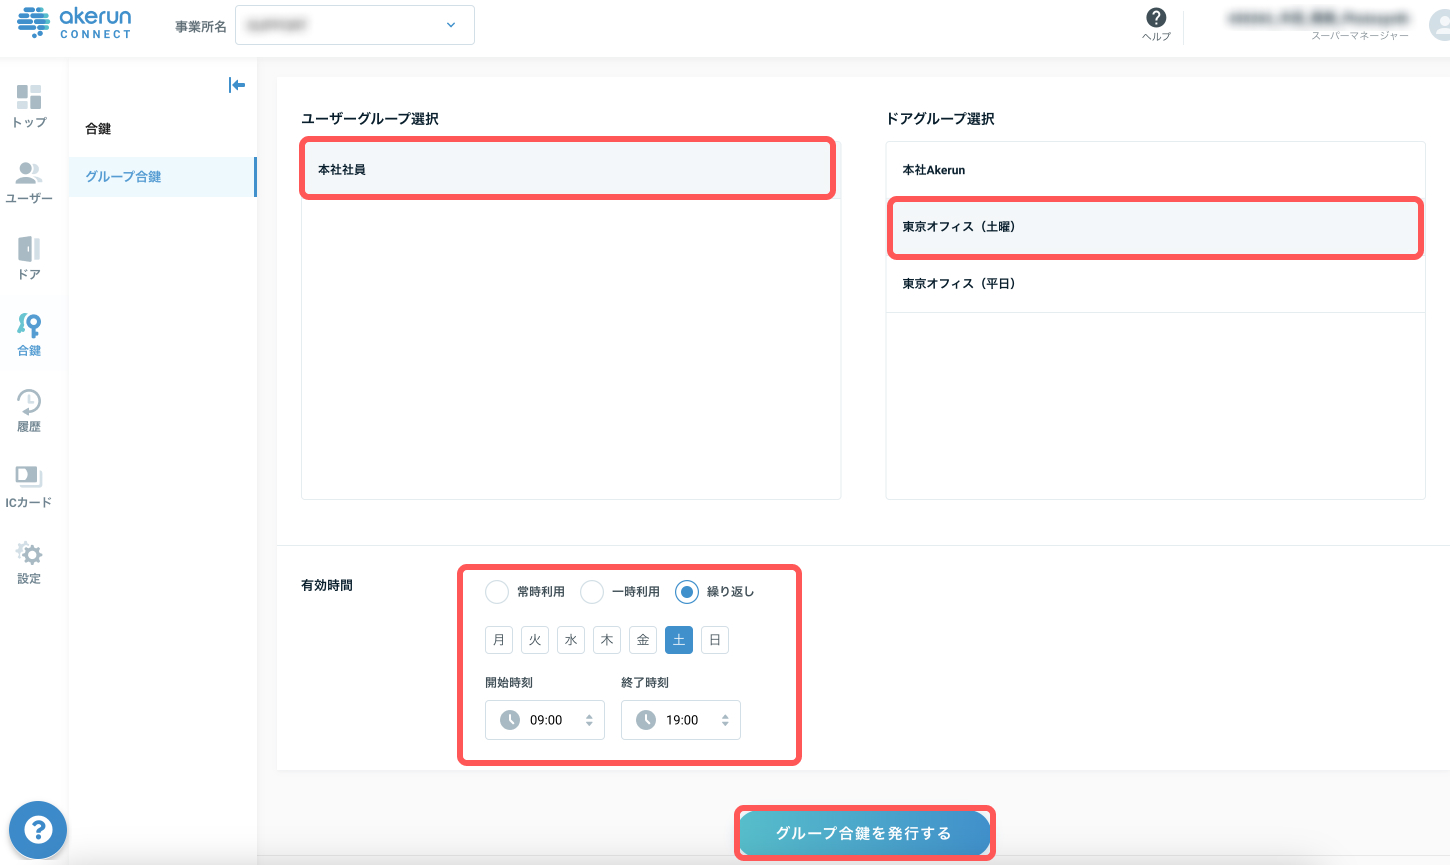This screenshot has height=865, width=1450.
Task: Open the blue help chat bubble
Action: 38,829
